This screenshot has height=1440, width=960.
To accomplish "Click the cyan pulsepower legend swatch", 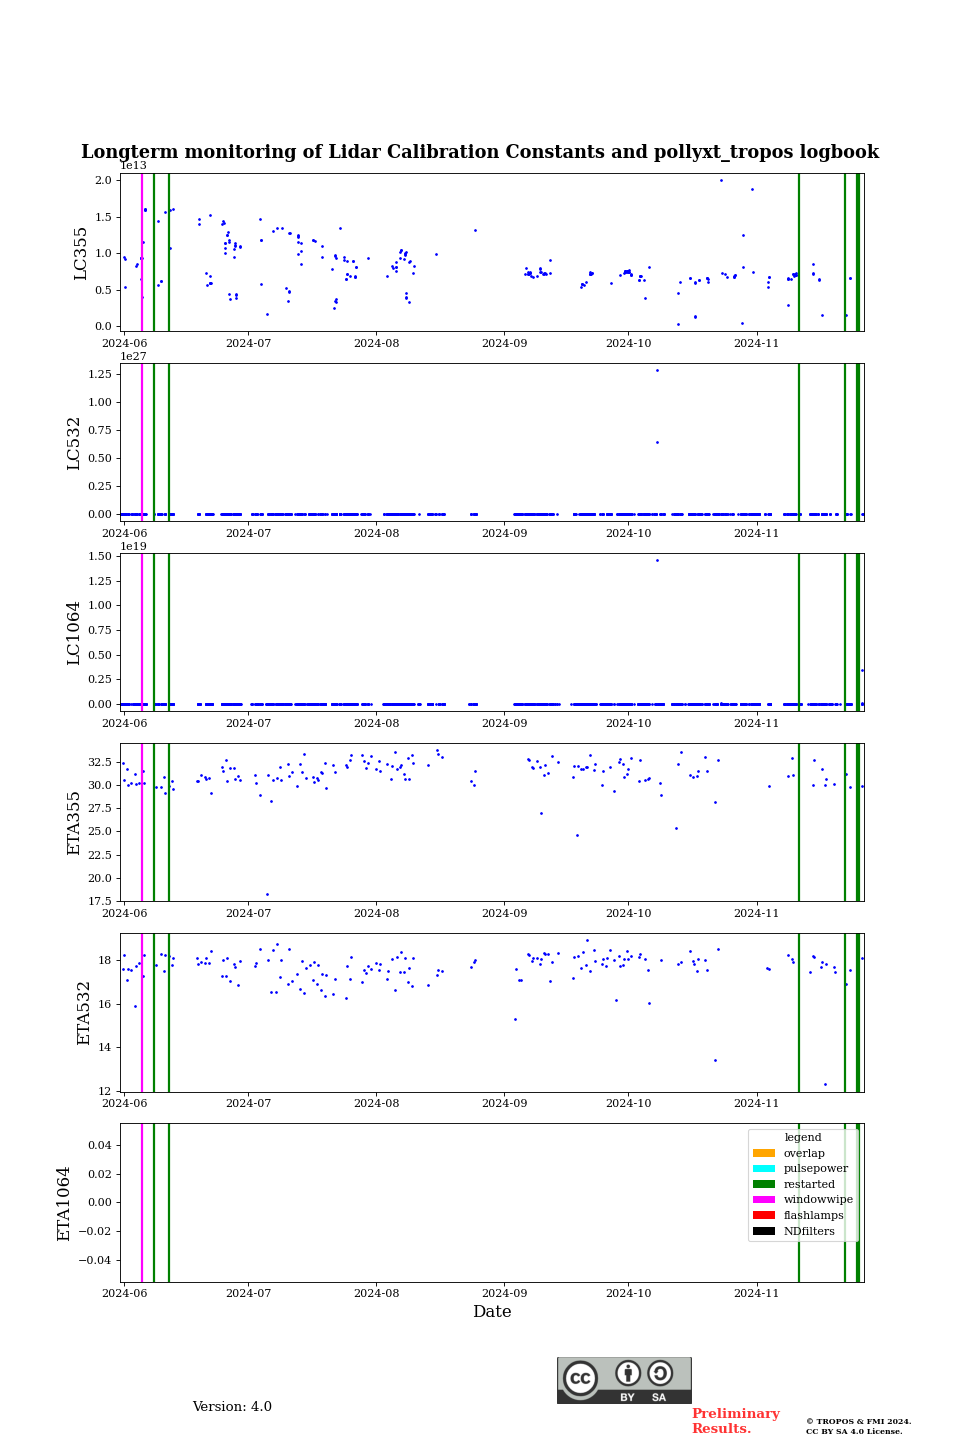I will click(764, 1169).
